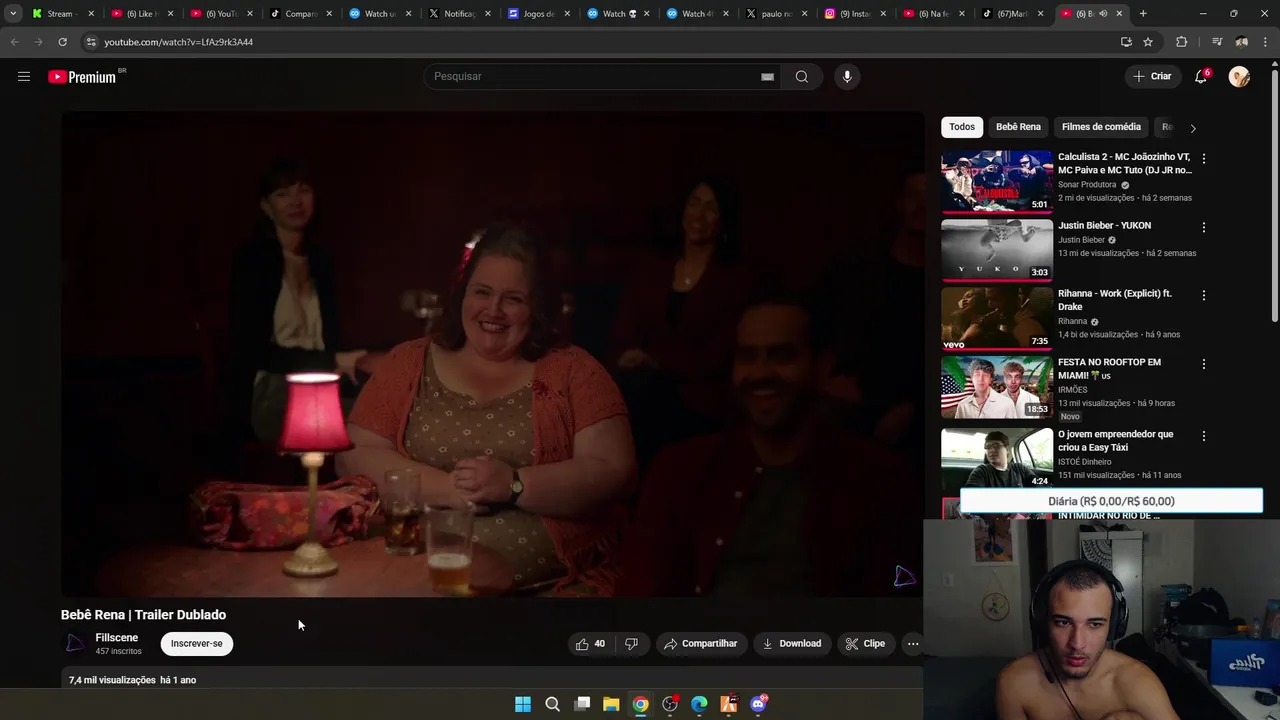
Task: Select the Filmes de comédia chip
Action: (x=1101, y=127)
